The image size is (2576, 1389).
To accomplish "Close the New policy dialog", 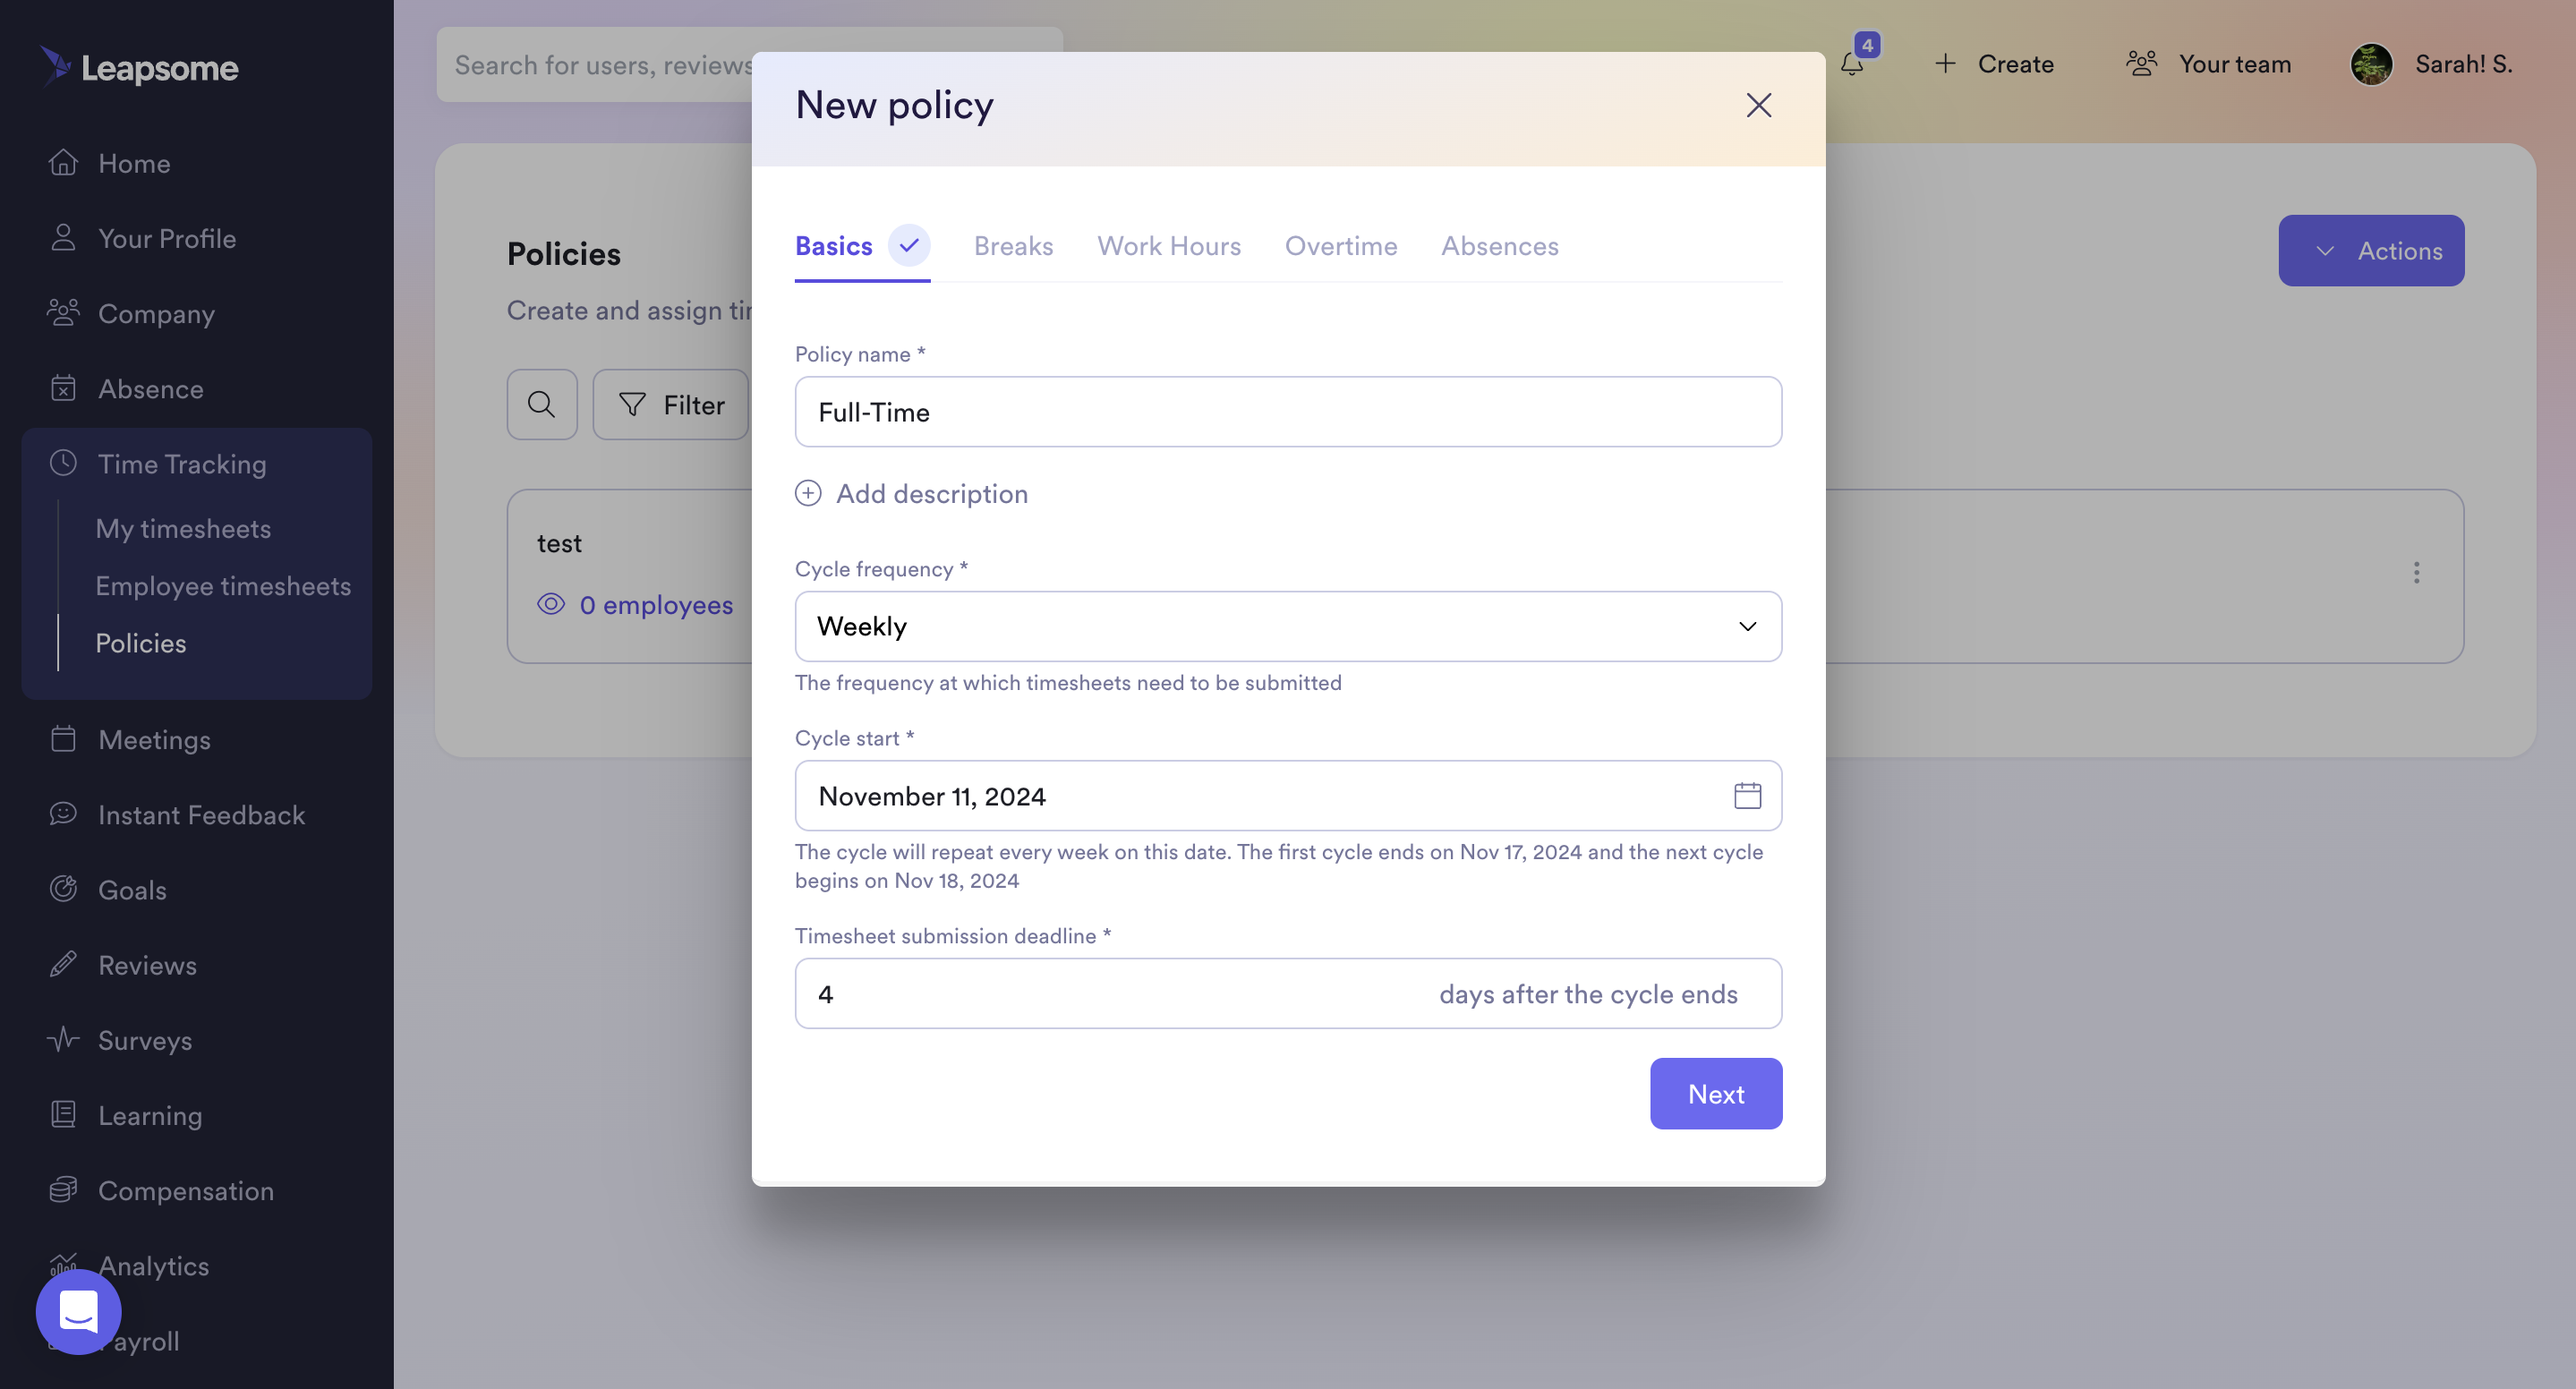I will click(1758, 105).
